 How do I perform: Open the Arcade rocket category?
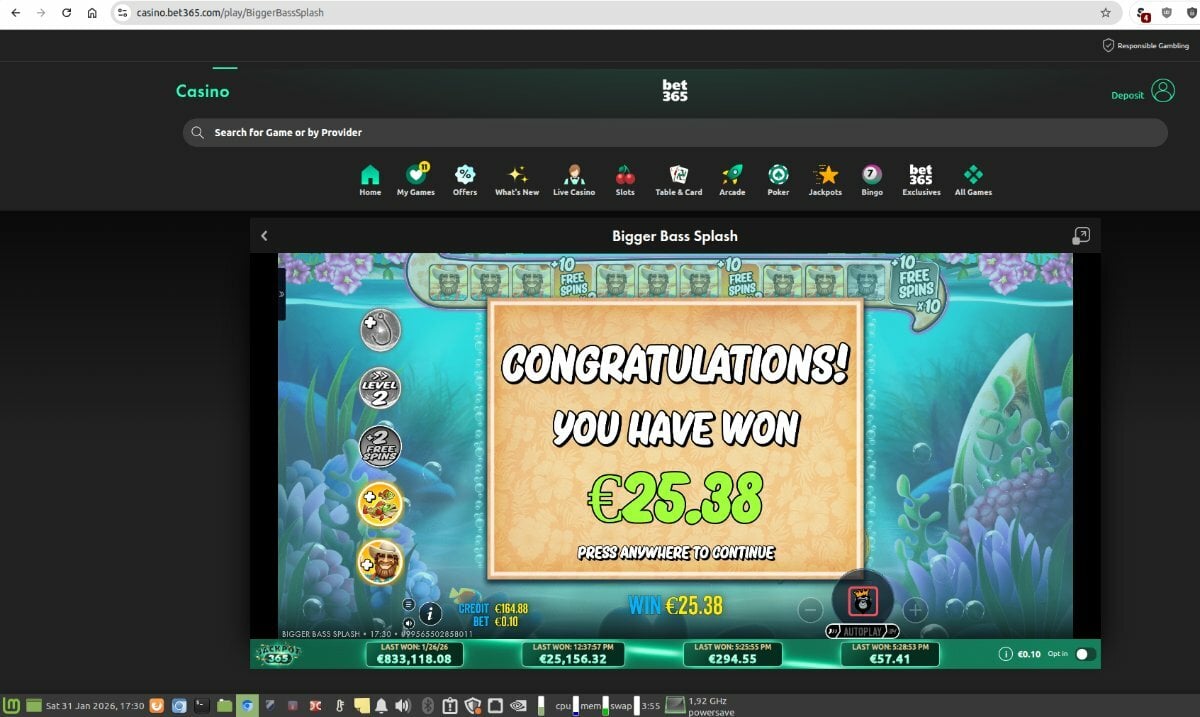(732, 180)
